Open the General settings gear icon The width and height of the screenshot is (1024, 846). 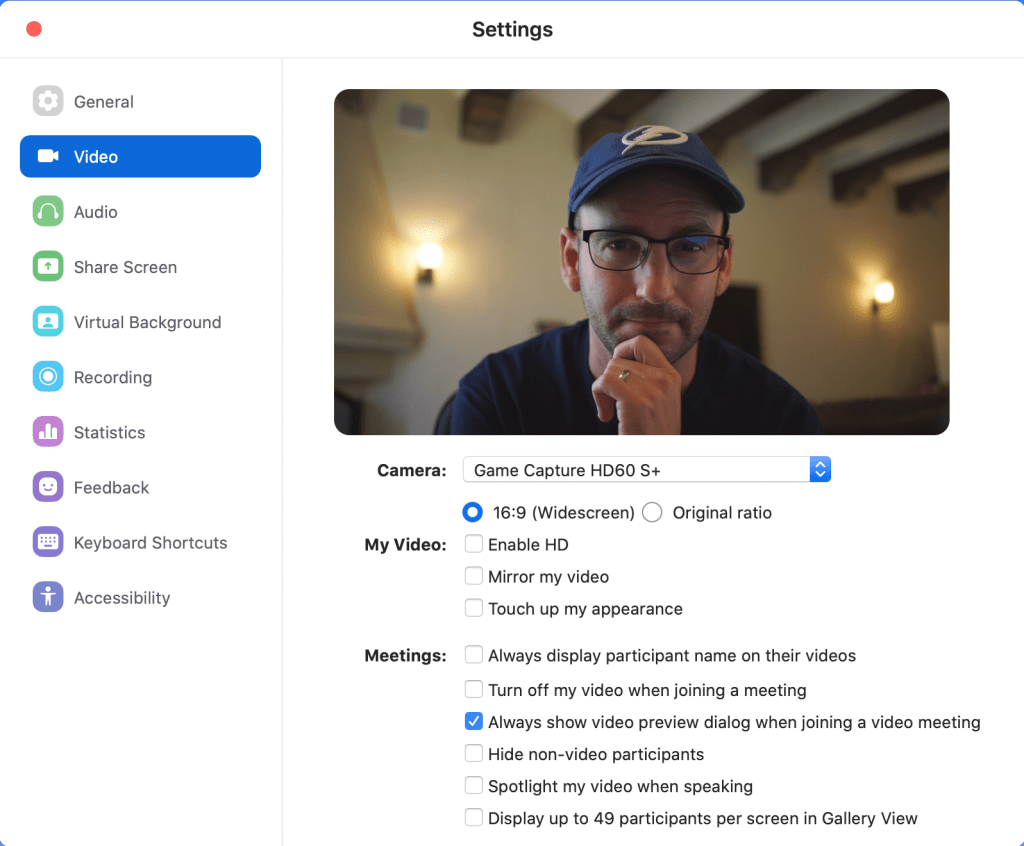click(x=48, y=101)
